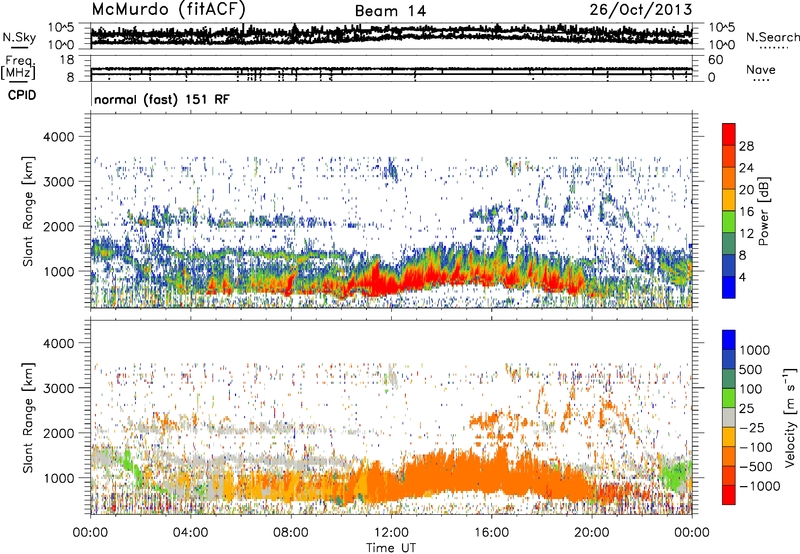Click Slant Range label of velocity panel
Viewport: 800px width, 554px height.
[x=28, y=418]
